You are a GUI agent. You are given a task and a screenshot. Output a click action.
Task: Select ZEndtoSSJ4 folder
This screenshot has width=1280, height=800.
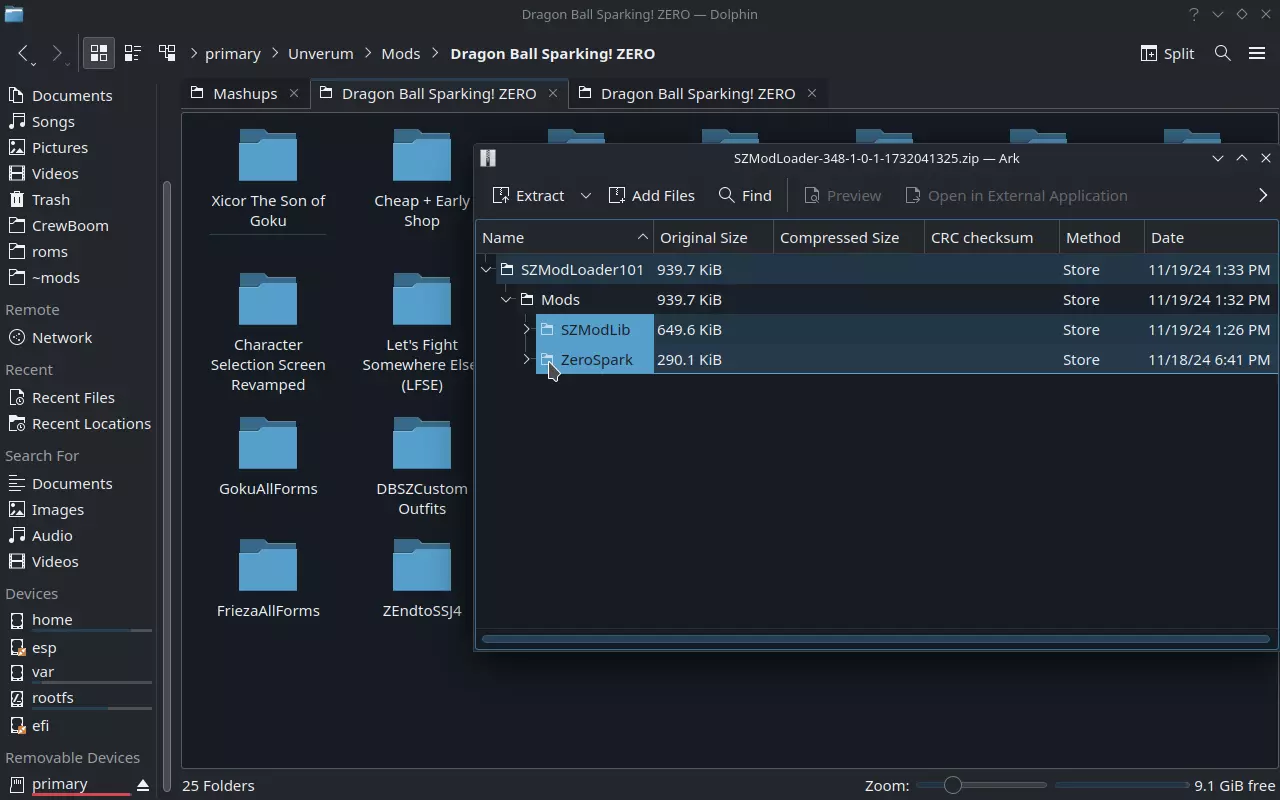422,579
